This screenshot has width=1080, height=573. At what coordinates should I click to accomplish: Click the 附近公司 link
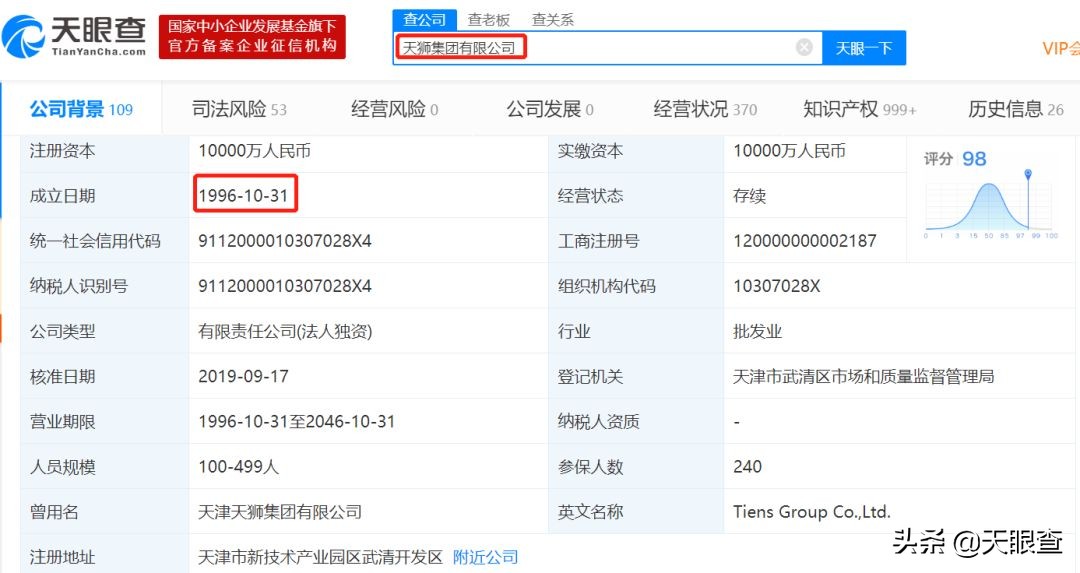(486, 556)
